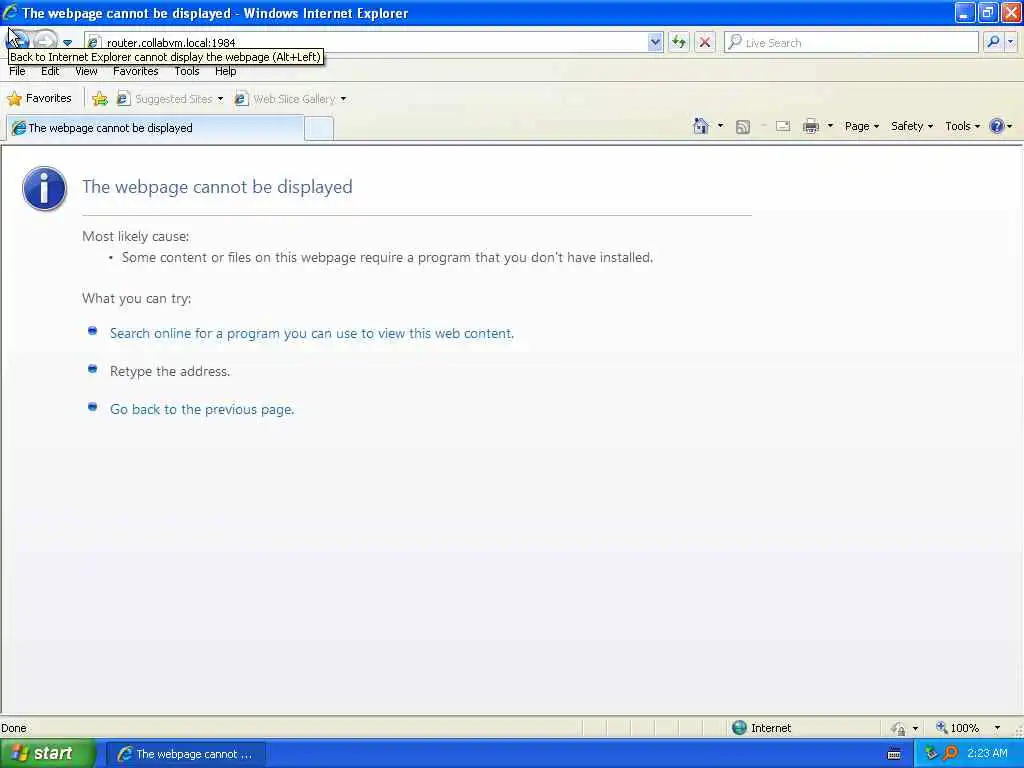The width and height of the screenshot is (1024, 768).
Task: Click the Internet Explorer logo in title bar
Action: pos(10,12)
